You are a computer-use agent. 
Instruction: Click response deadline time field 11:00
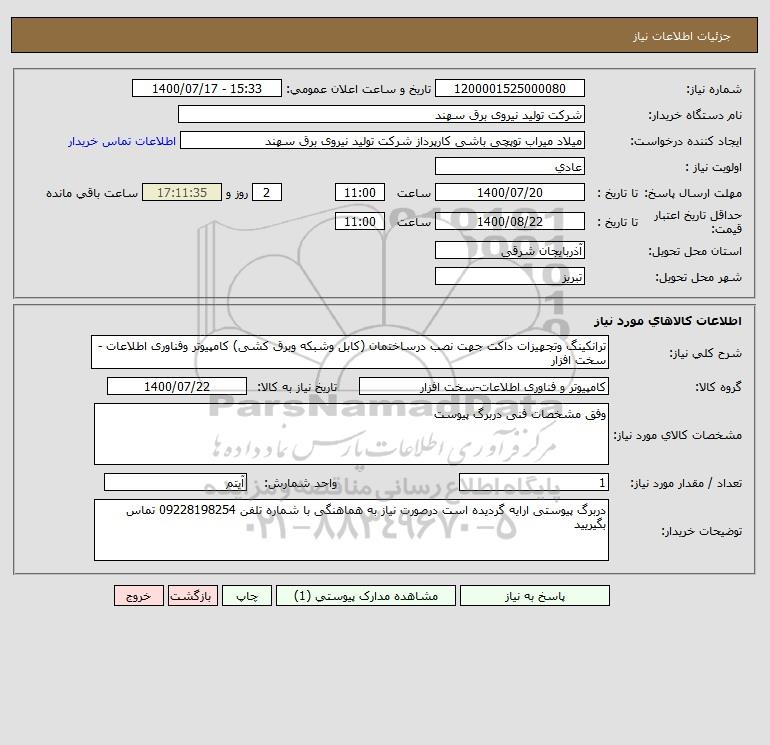pyautogui.click(x=360, y=193)
